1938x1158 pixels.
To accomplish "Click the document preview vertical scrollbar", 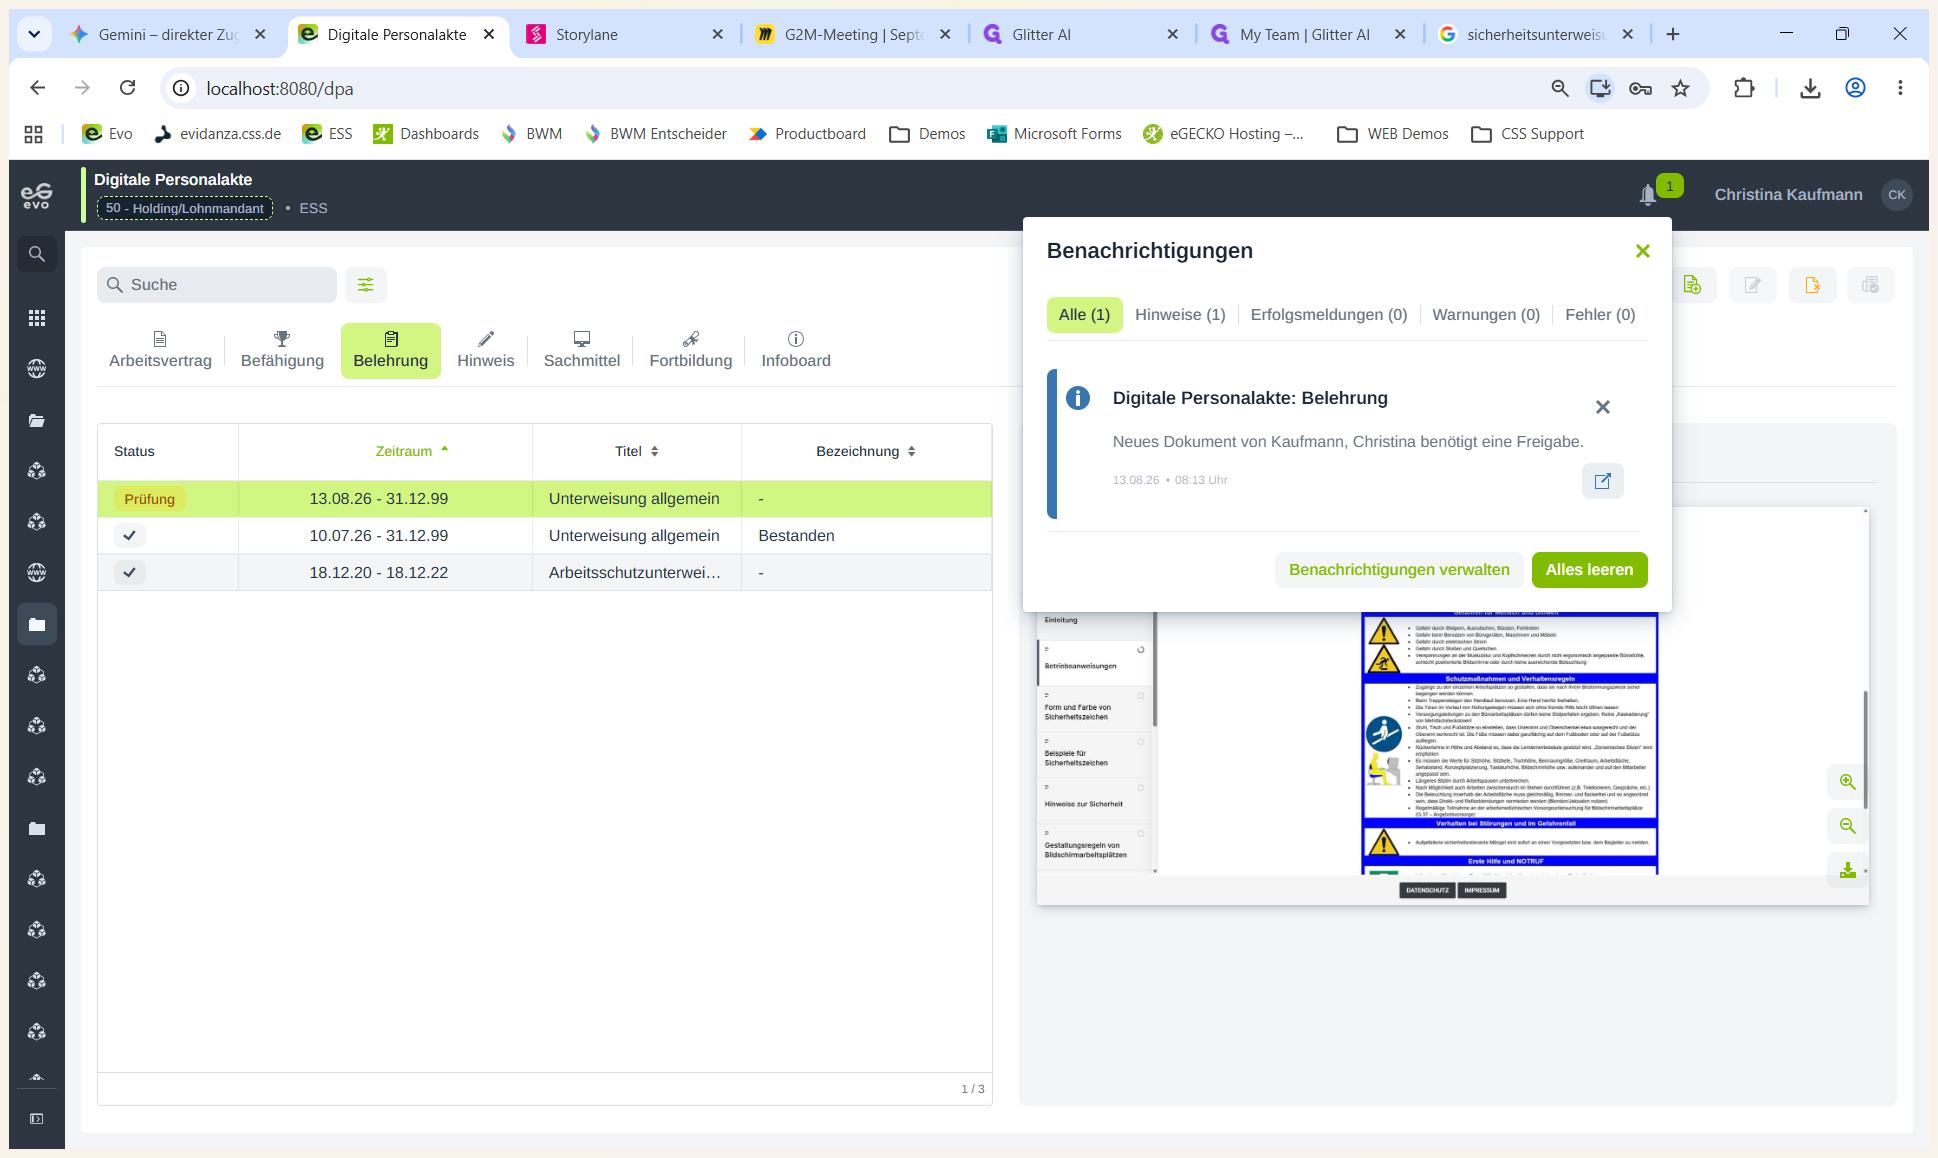I will click(x=1865, y=750).
